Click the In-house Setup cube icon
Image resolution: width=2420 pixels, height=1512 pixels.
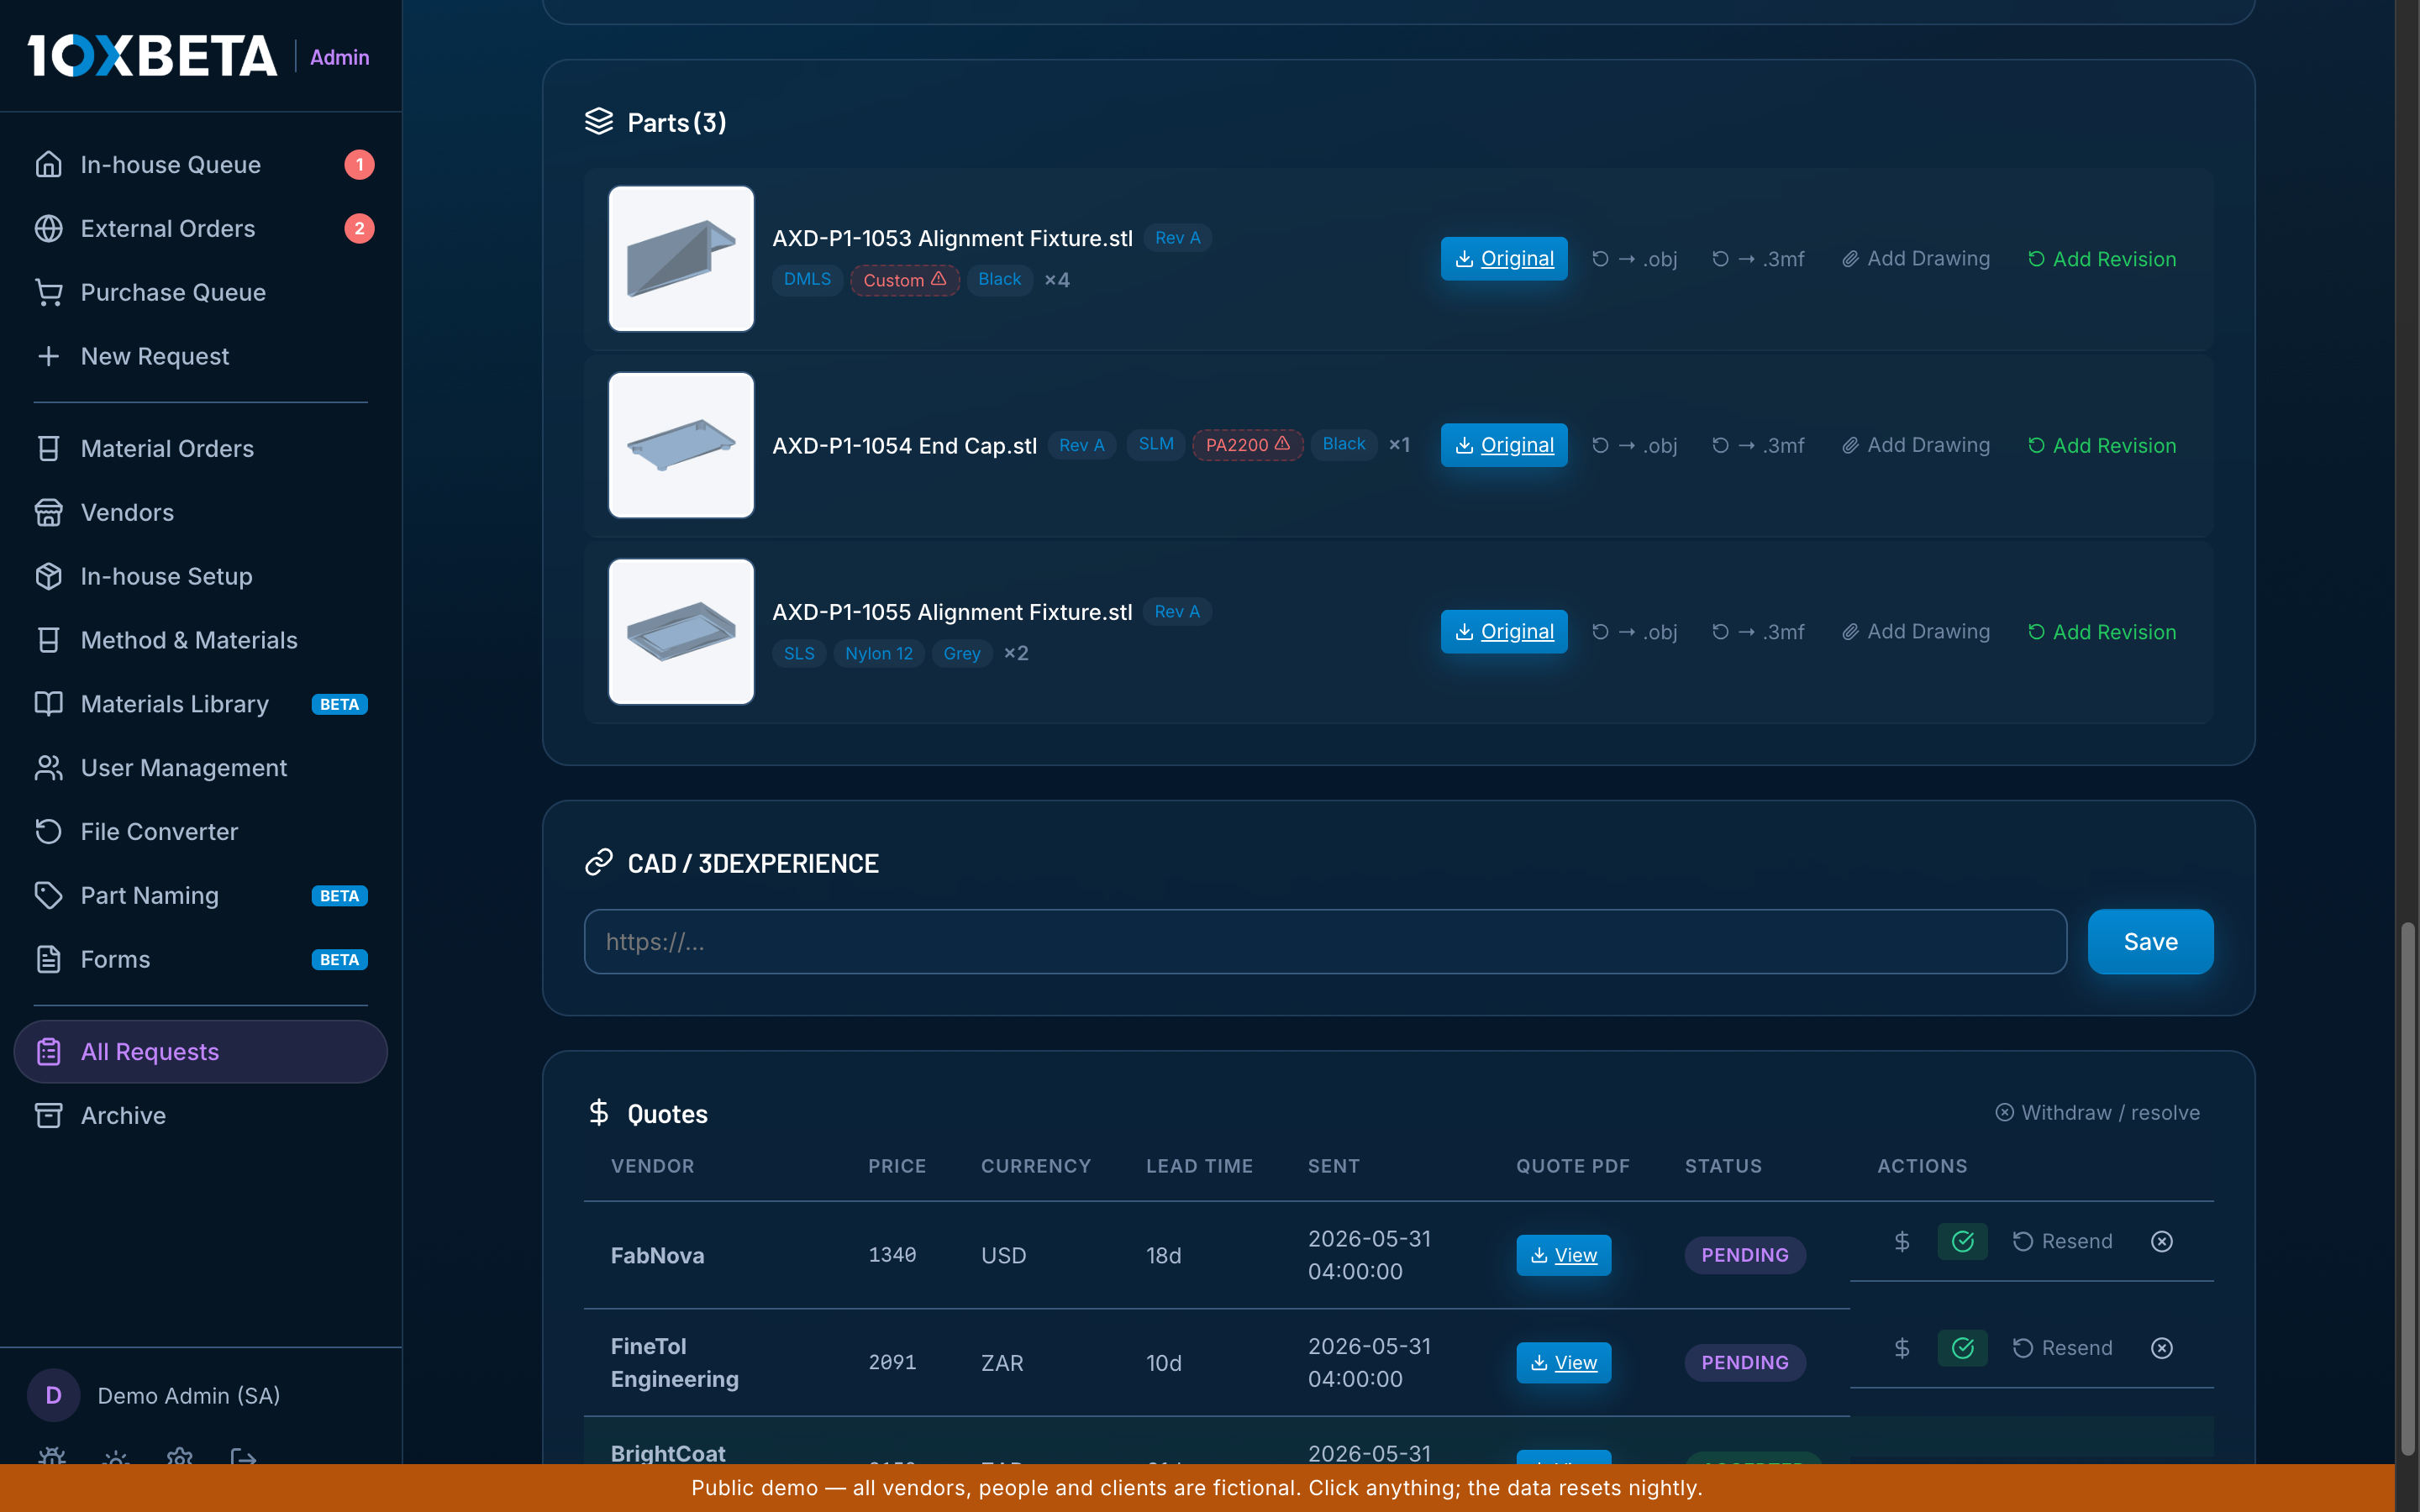[x=48, y=577]
